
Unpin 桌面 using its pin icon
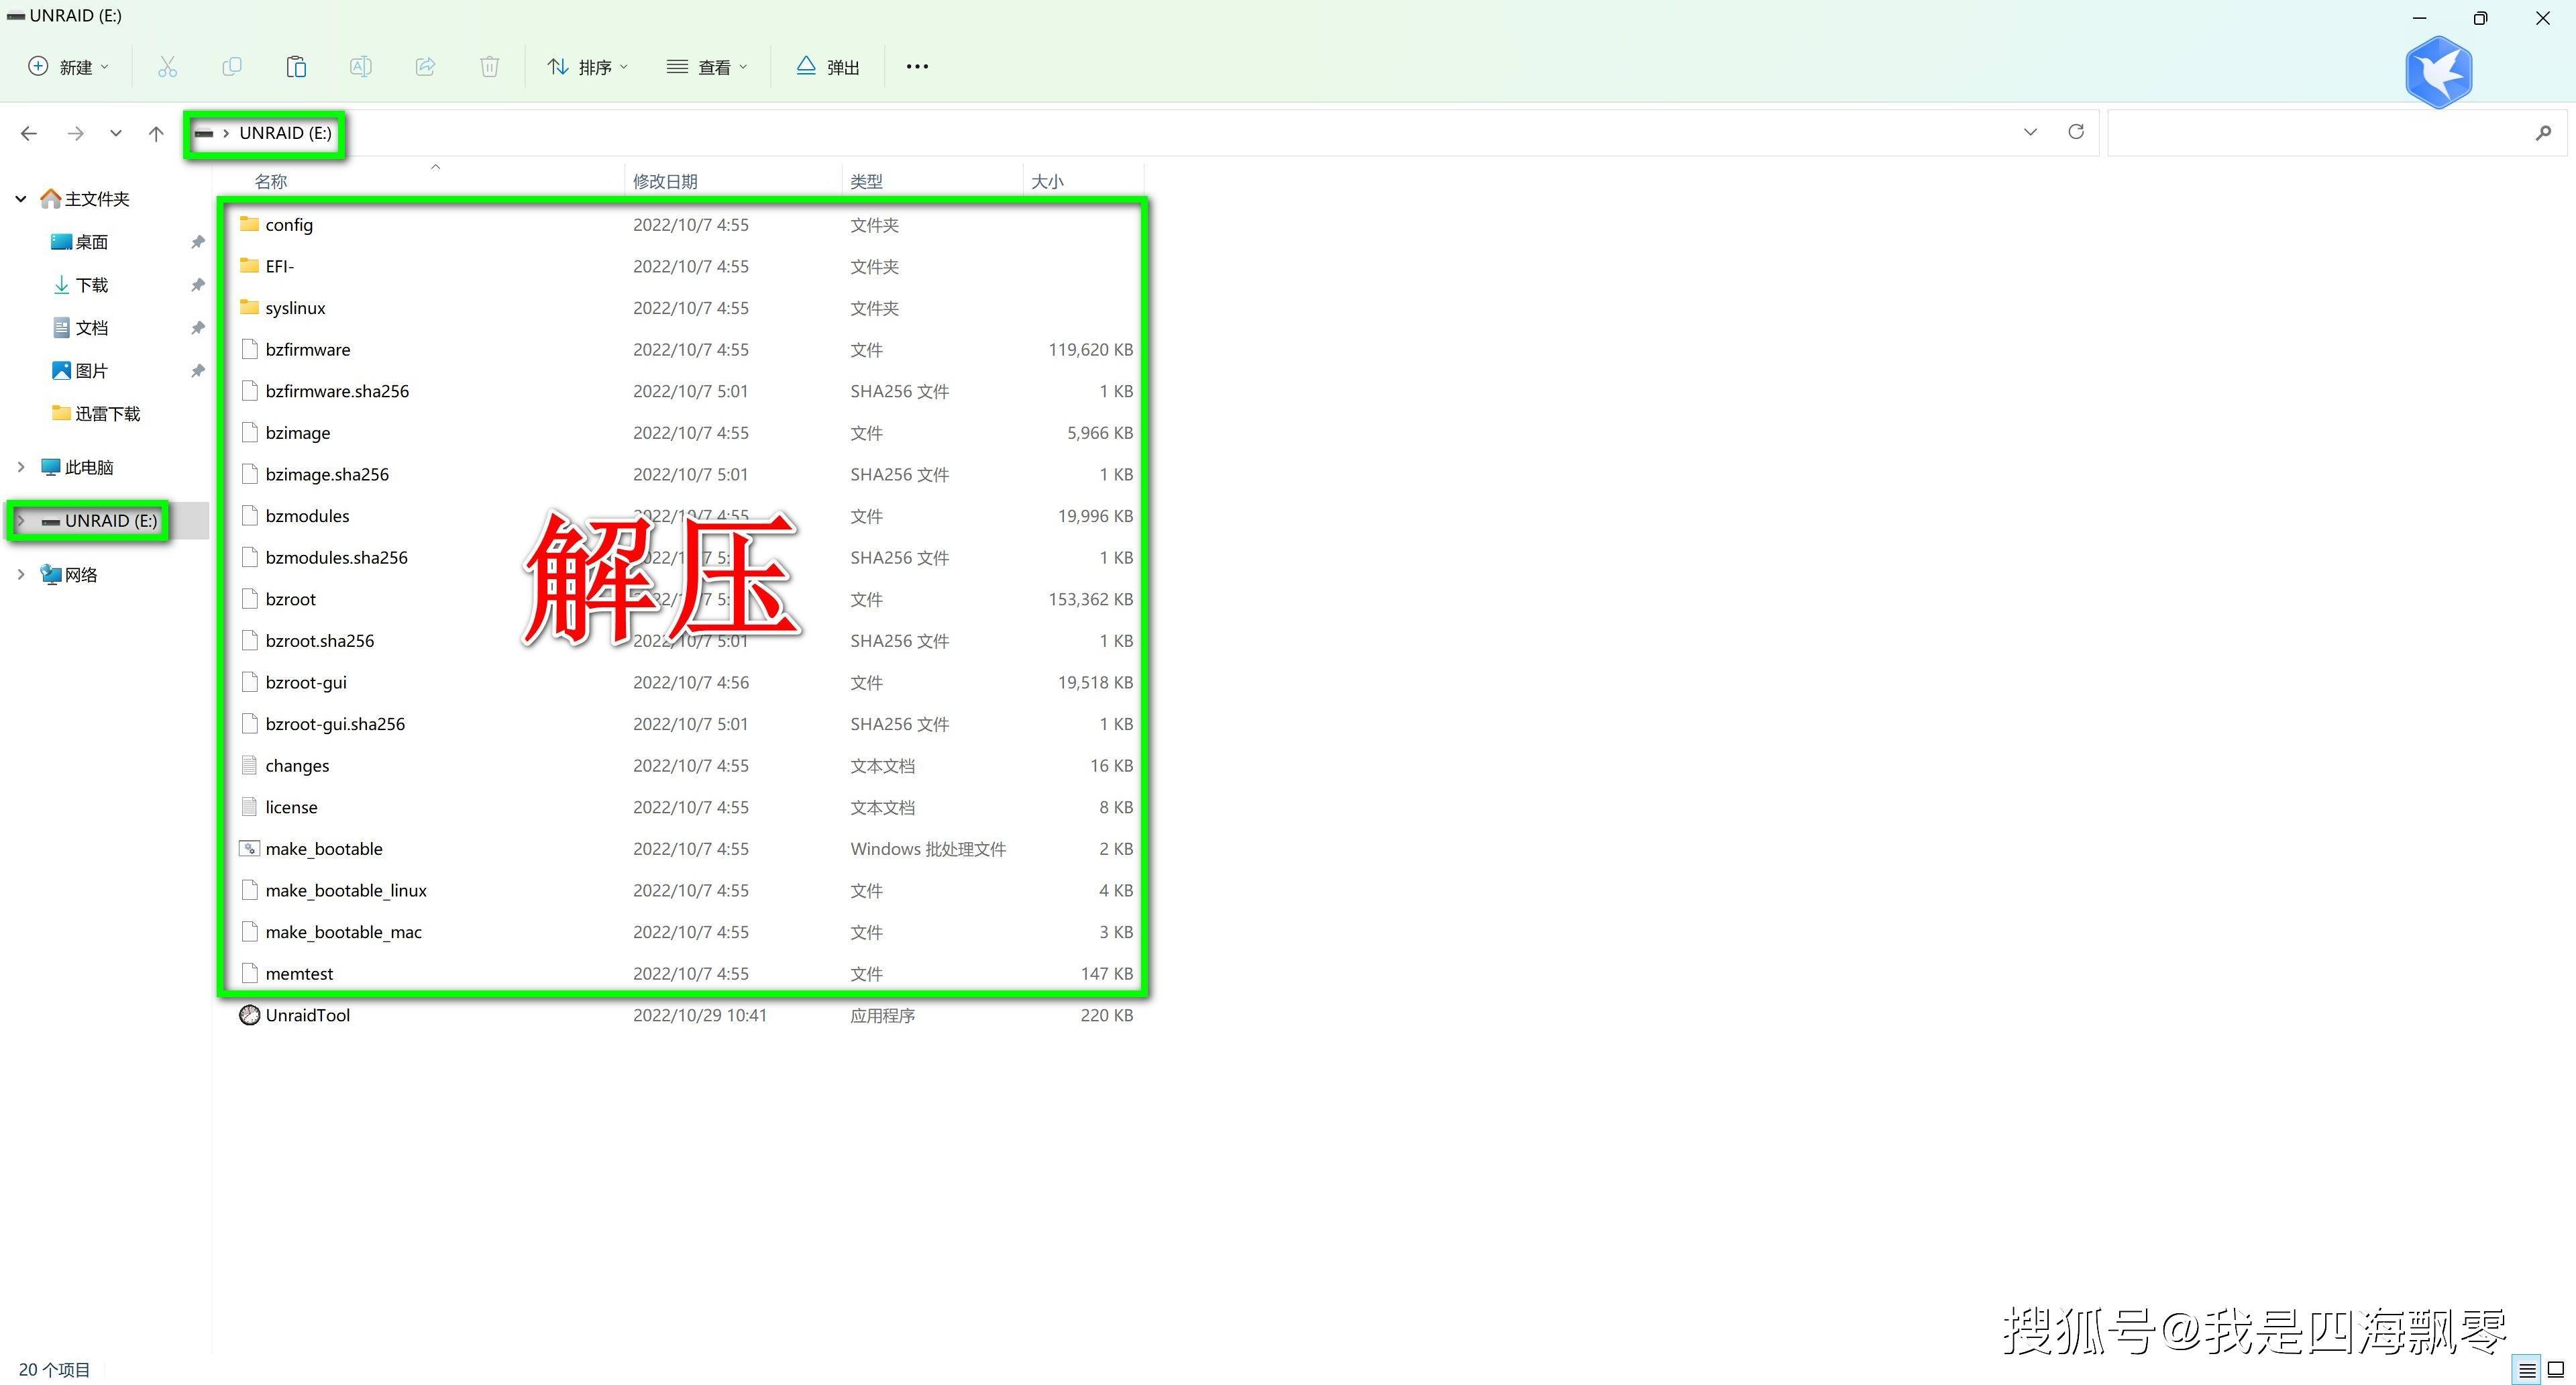point(198,242)
